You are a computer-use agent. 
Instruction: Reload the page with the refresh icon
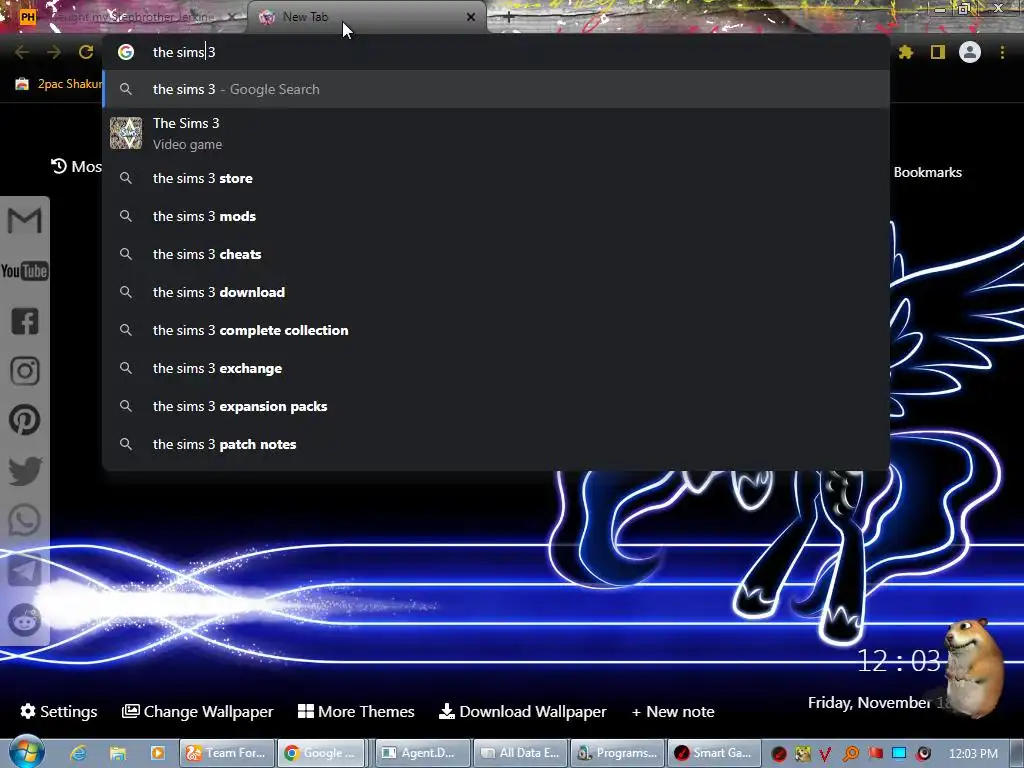[86, 52]
